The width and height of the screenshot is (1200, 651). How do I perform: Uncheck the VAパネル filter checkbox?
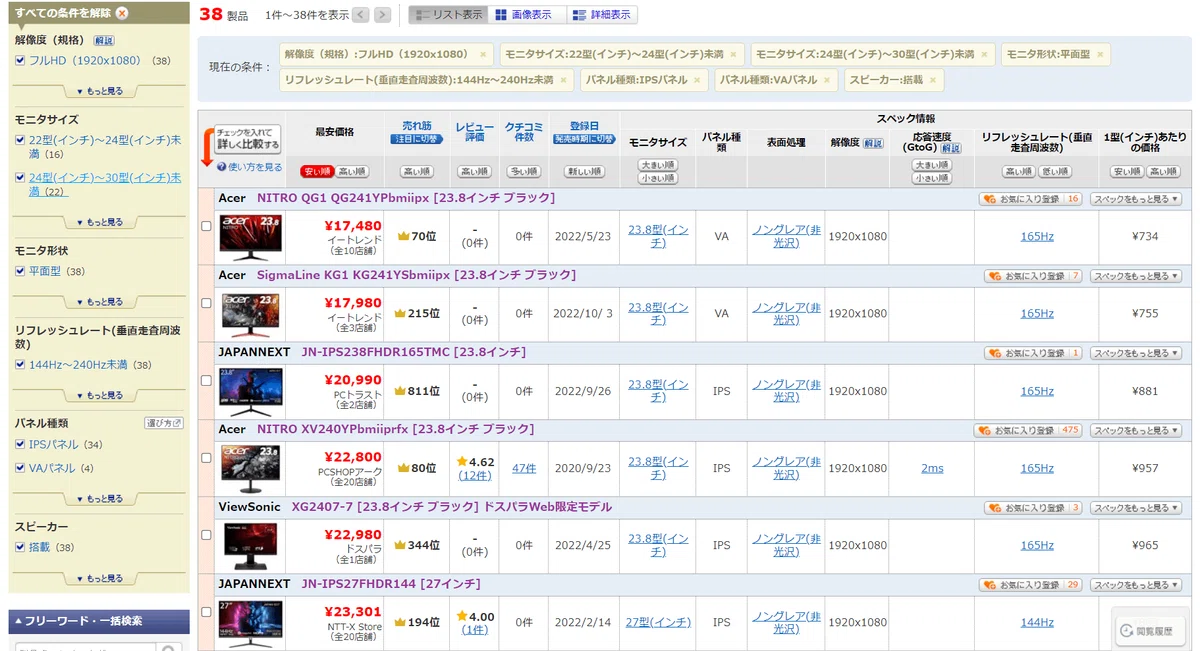(20, 468)
